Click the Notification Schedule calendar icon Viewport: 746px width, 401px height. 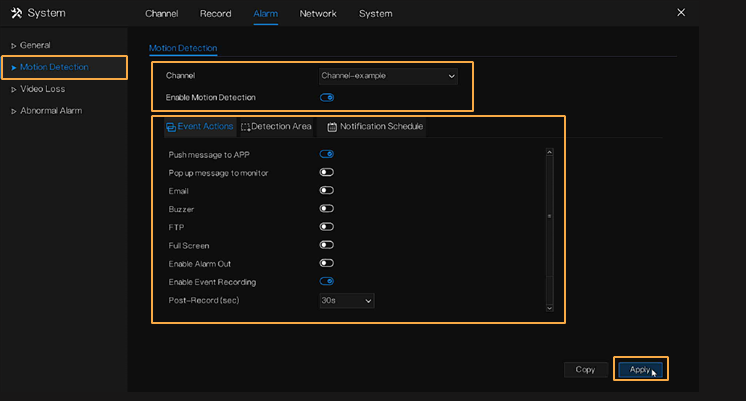332,127
